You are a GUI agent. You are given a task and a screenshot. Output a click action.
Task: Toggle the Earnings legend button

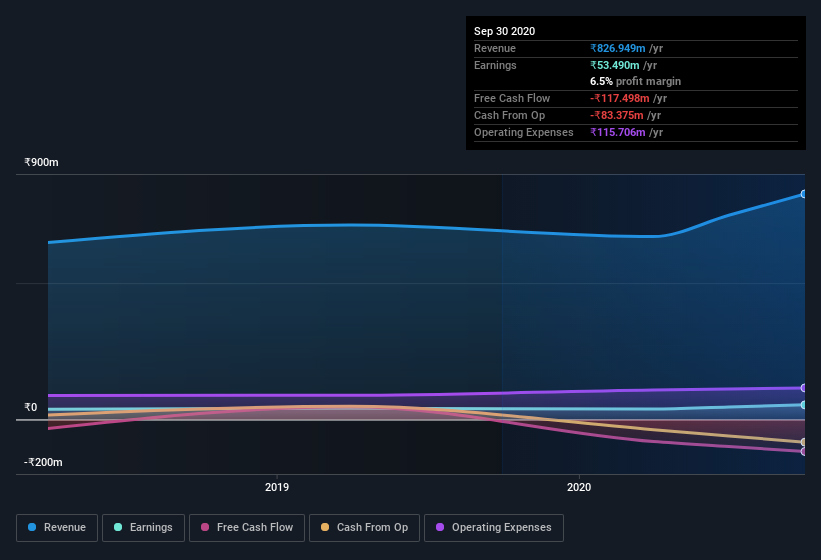pos(143,528)
